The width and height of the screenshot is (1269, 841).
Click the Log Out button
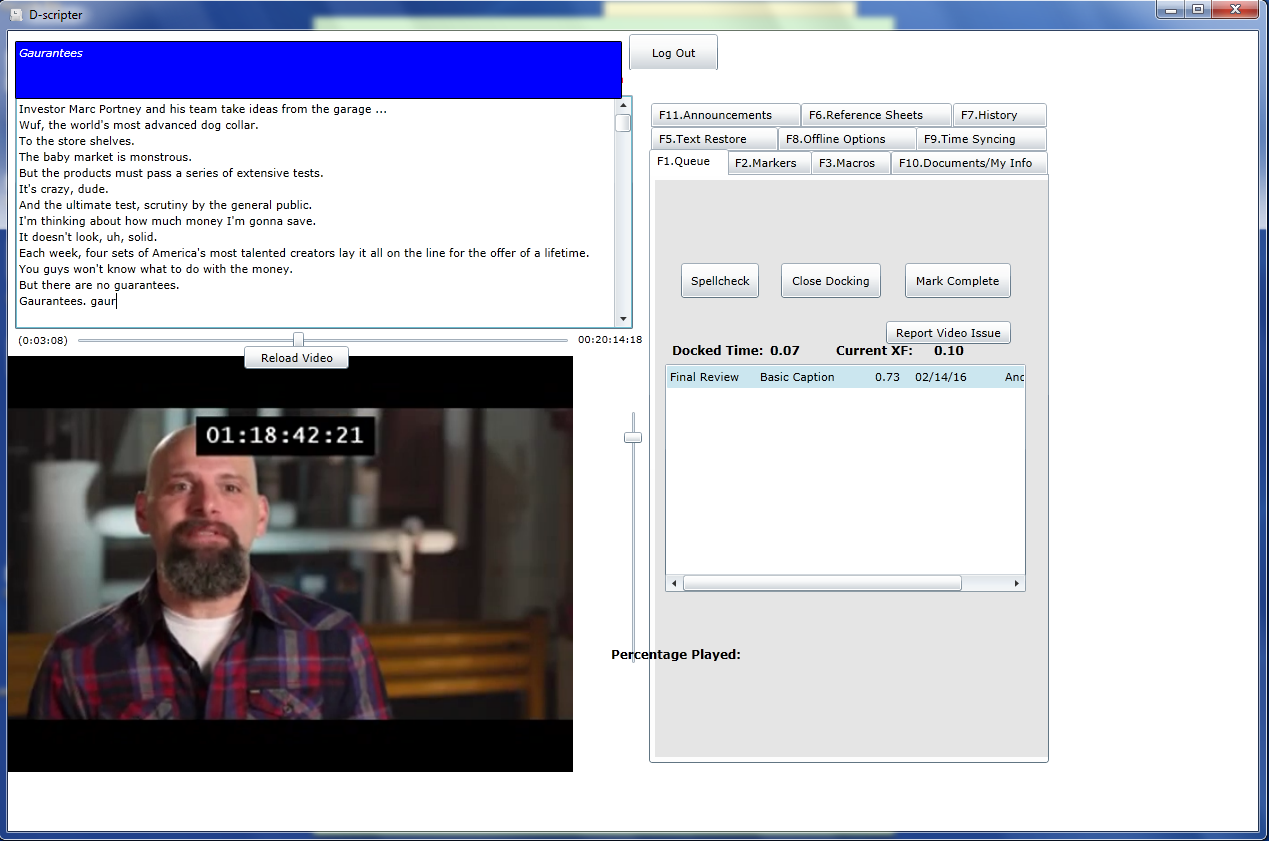(x=673, y=53)
